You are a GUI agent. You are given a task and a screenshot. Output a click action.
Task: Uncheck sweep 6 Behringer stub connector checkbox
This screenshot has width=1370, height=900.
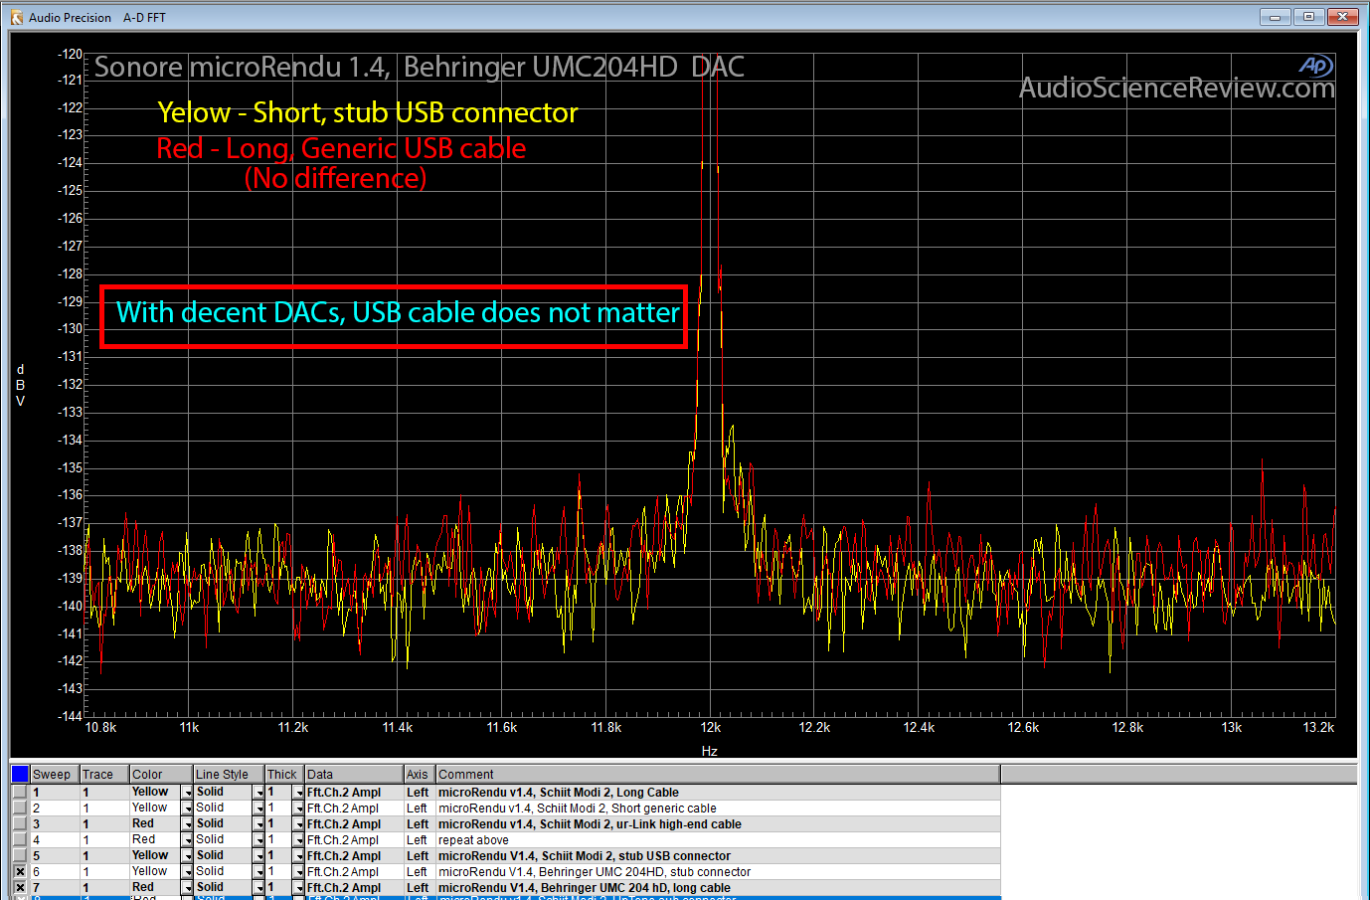pyautogui.click(x=20, y=872)
